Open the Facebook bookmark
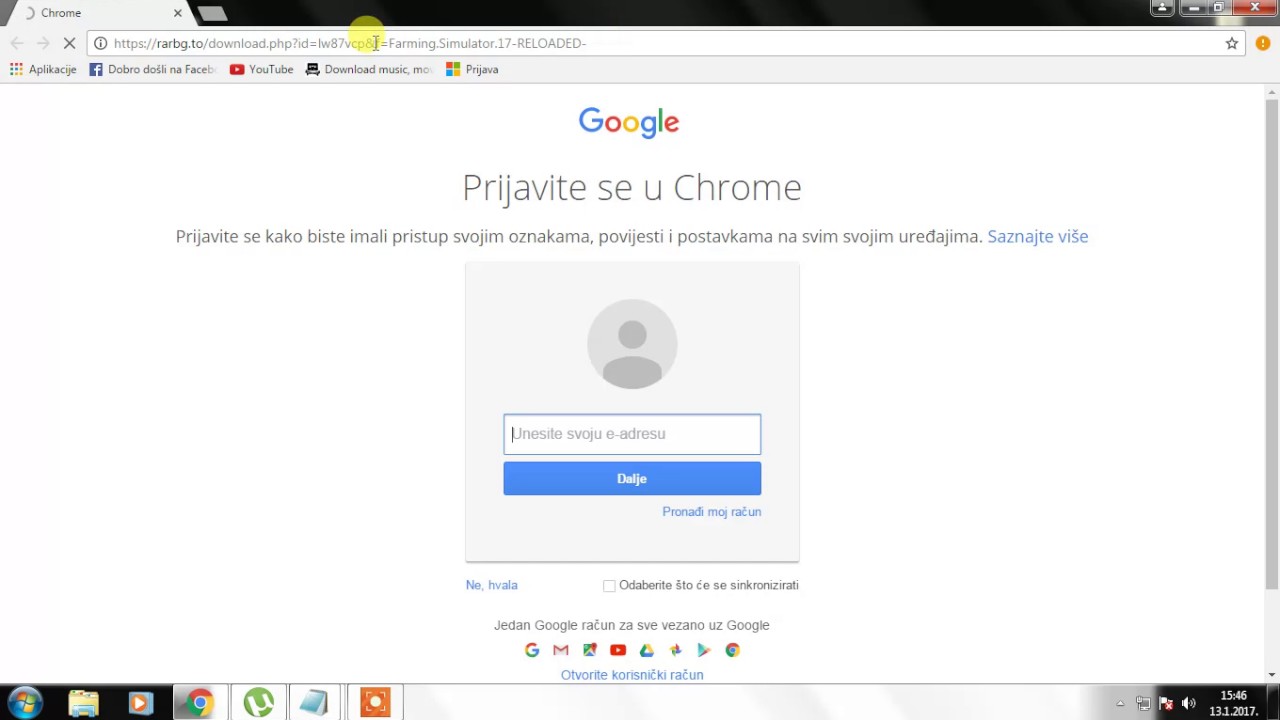The image size is (1280, 720). tap(153, 69)
